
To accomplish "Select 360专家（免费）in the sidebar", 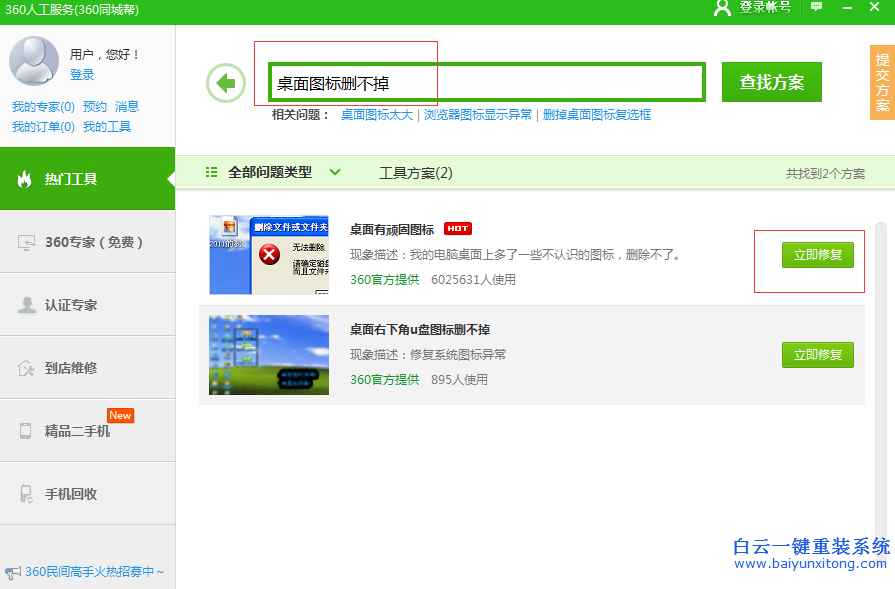I will 88,241.
